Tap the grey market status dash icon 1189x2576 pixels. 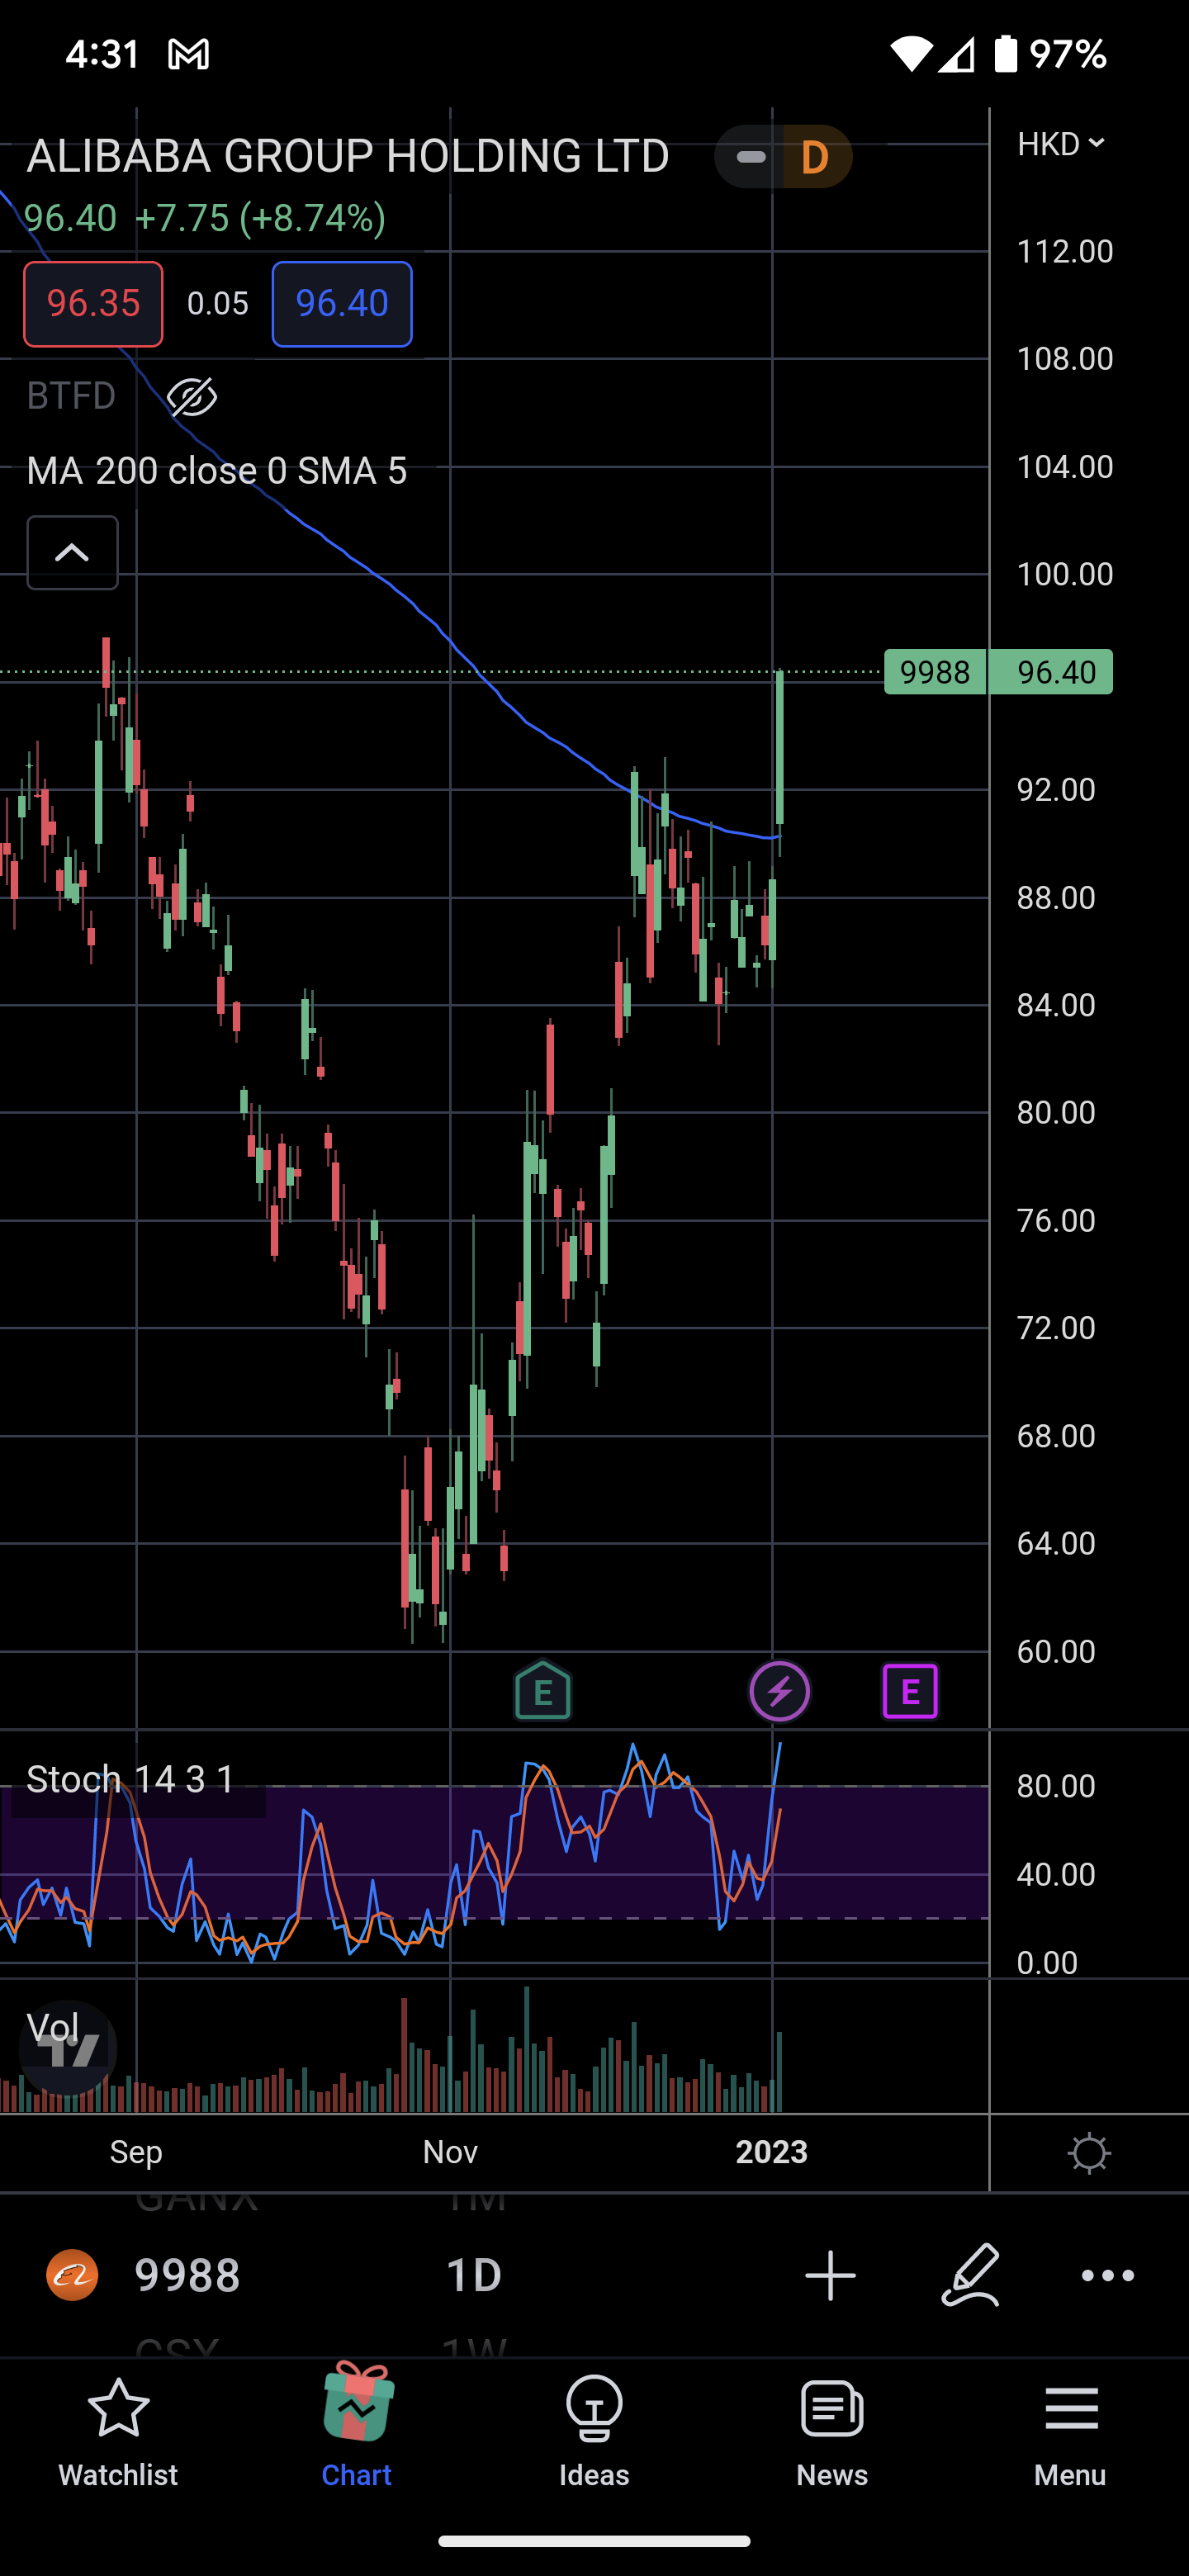pos(750,157)
